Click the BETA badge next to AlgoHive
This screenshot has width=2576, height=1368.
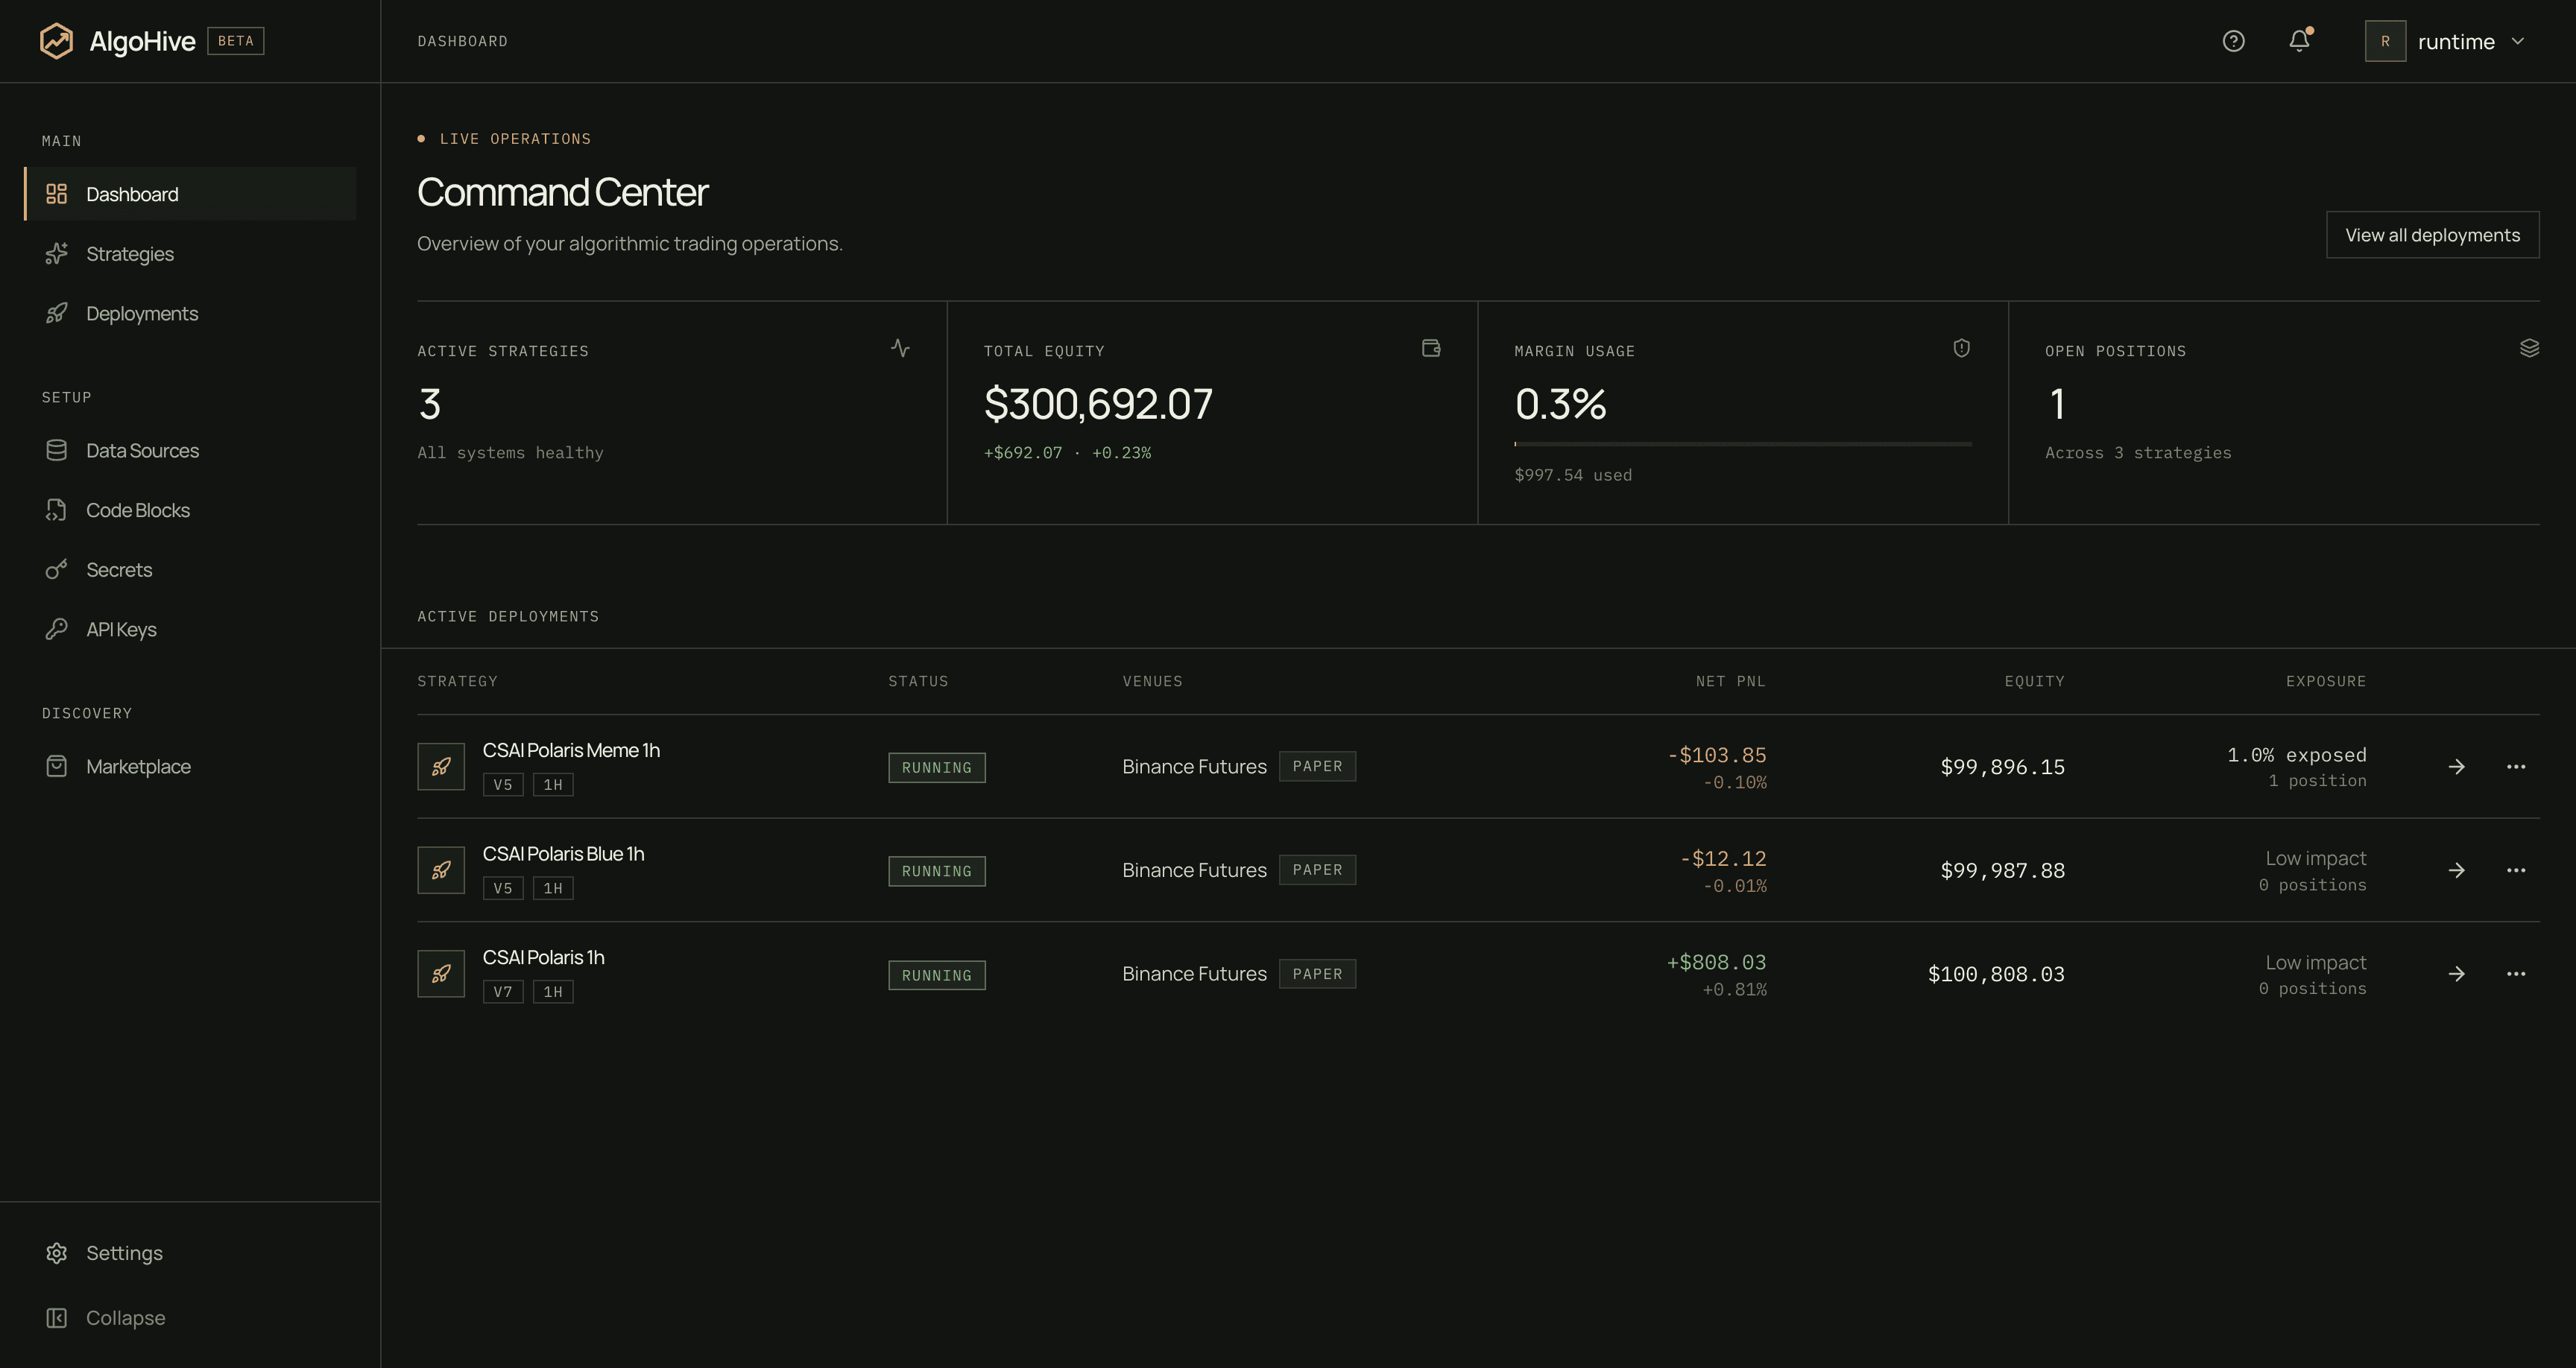pos(236,41)
